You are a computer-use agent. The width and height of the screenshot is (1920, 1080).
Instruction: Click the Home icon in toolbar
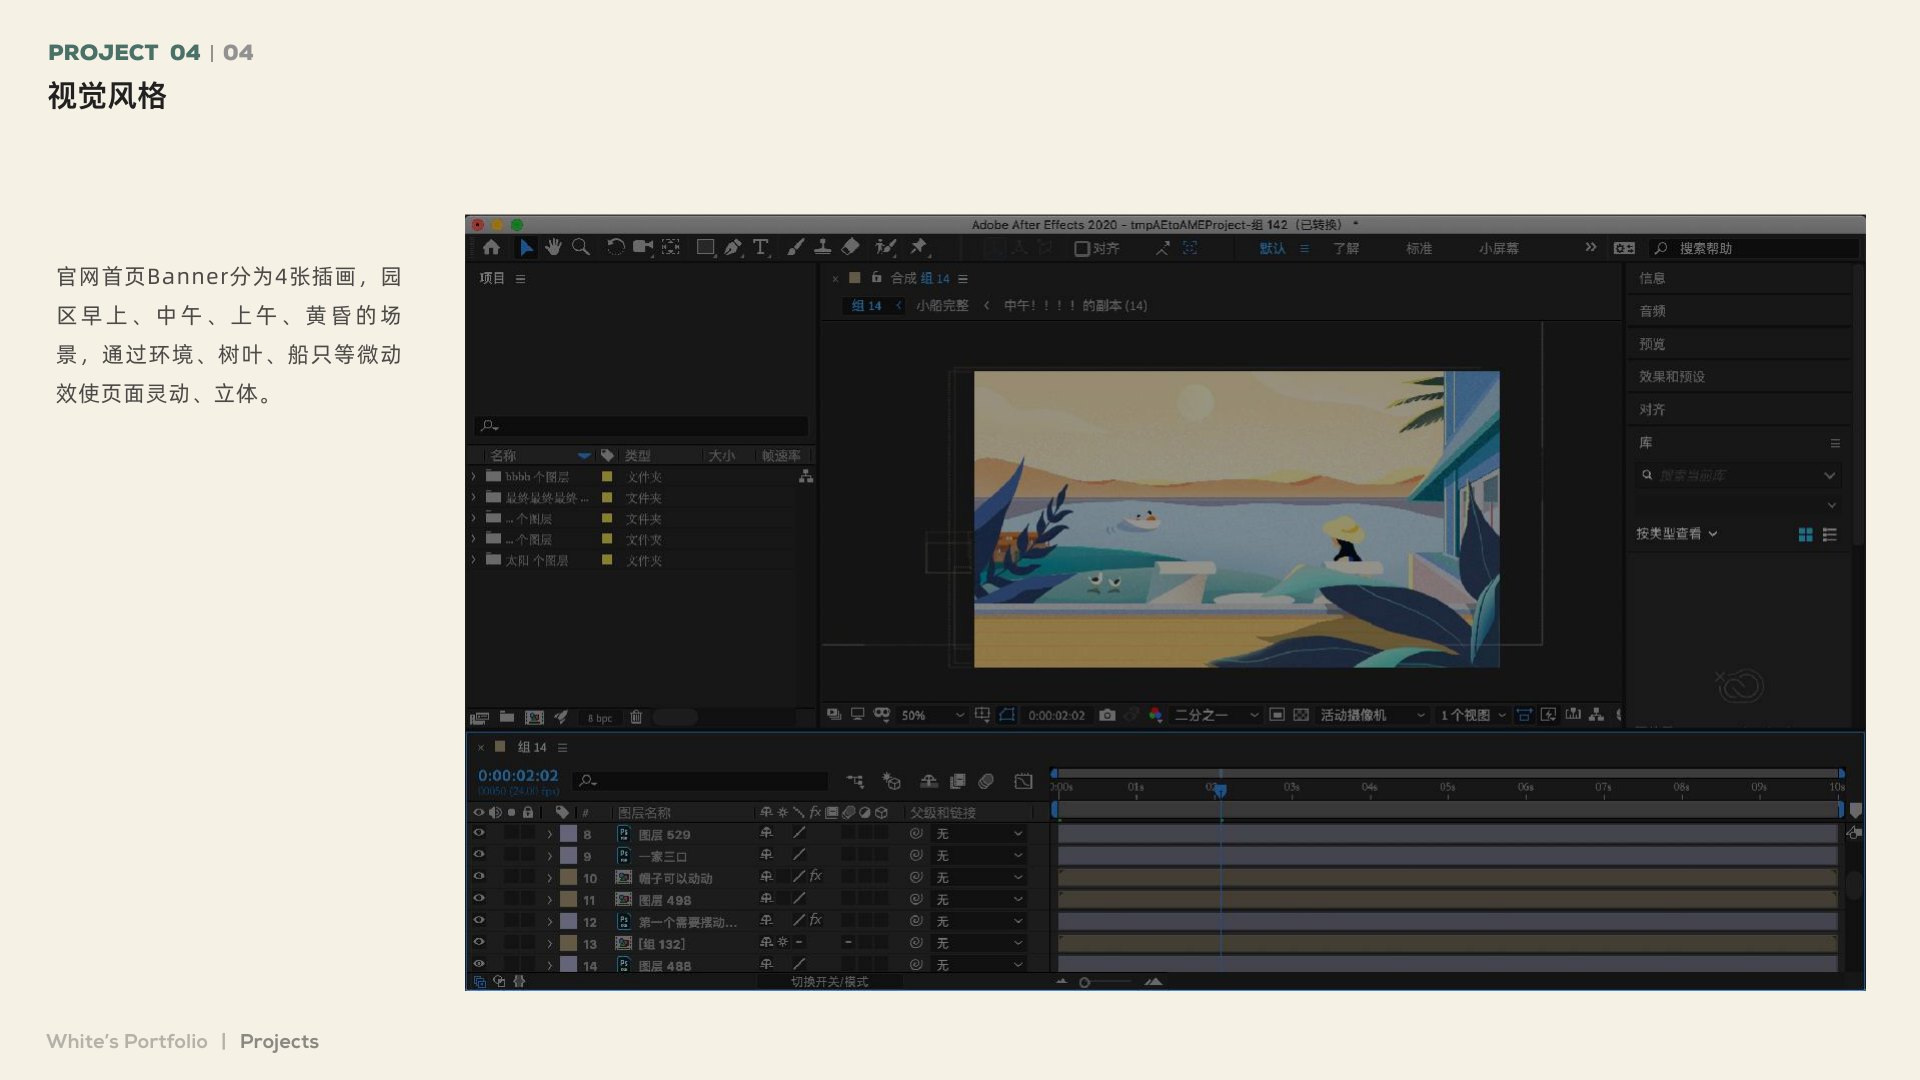point(491,247)
